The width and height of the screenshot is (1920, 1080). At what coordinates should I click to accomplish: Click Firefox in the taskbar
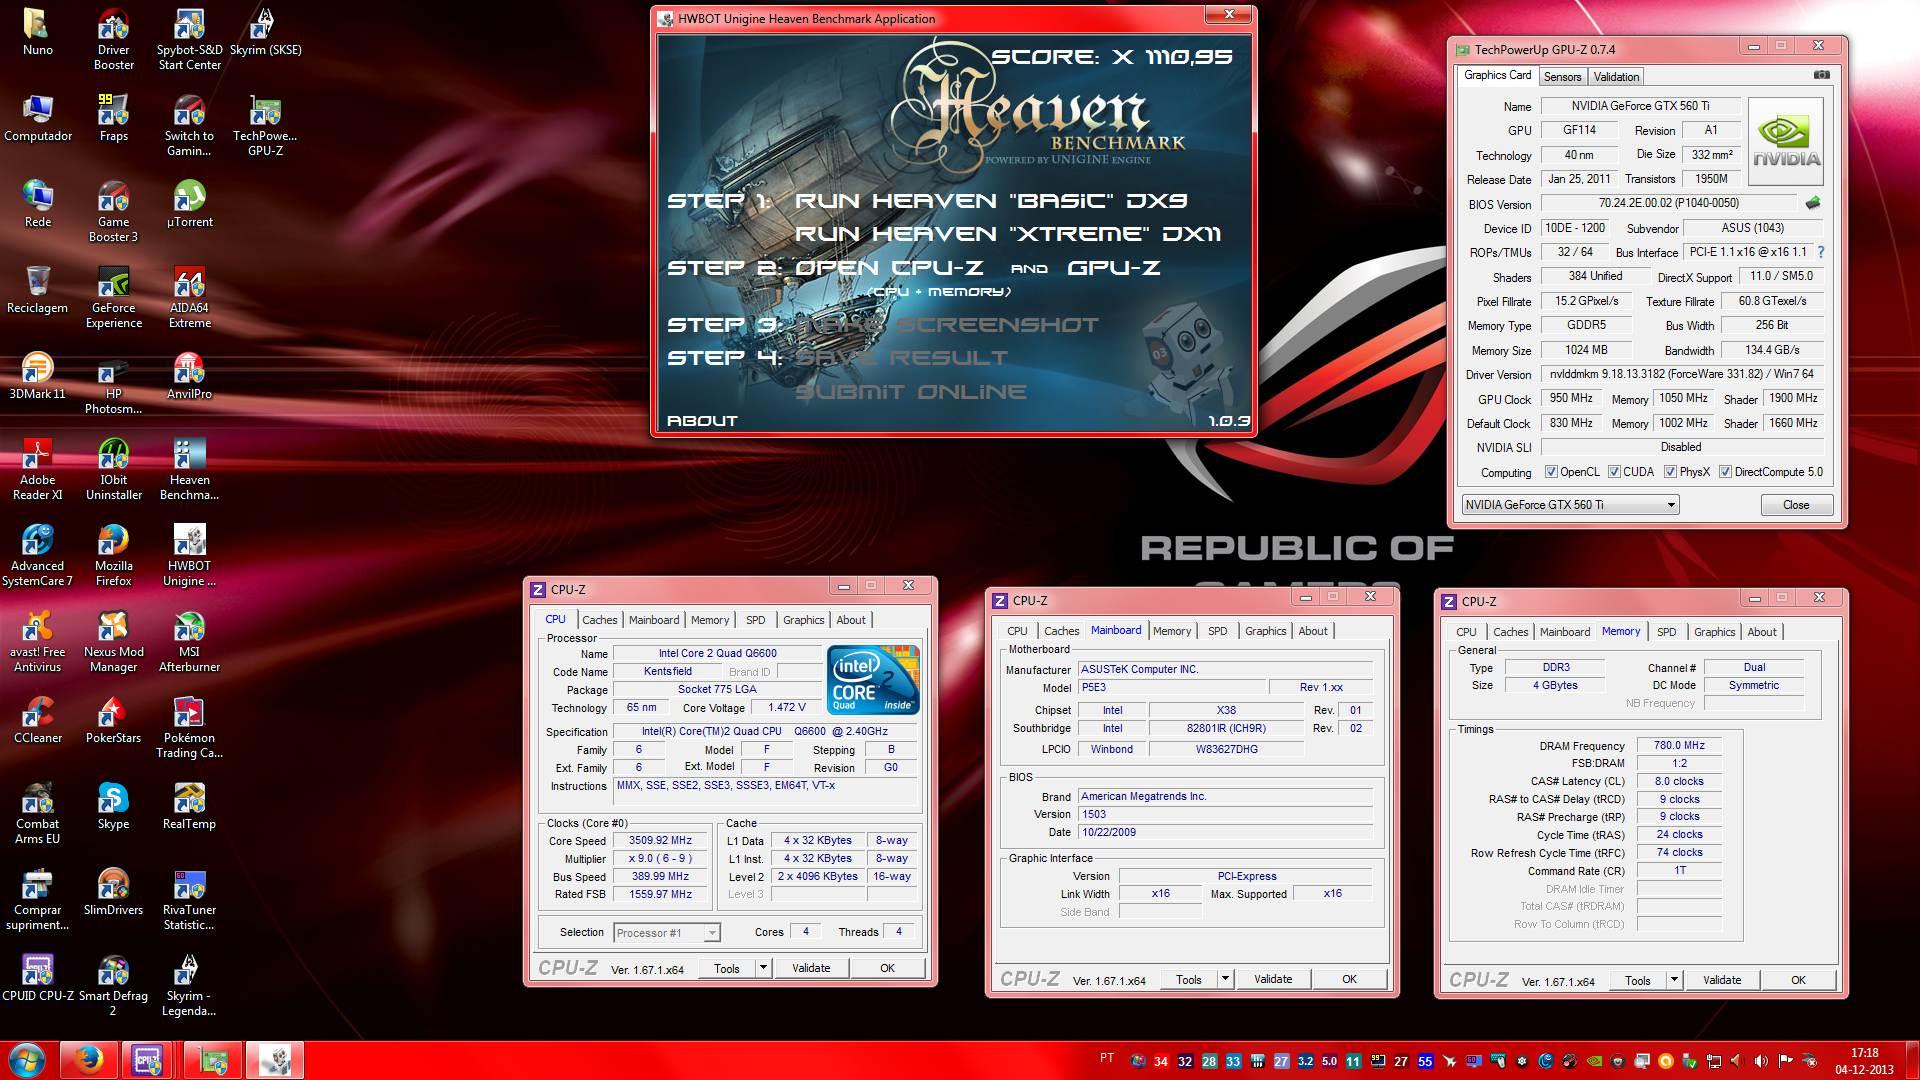pos(88,1060)
